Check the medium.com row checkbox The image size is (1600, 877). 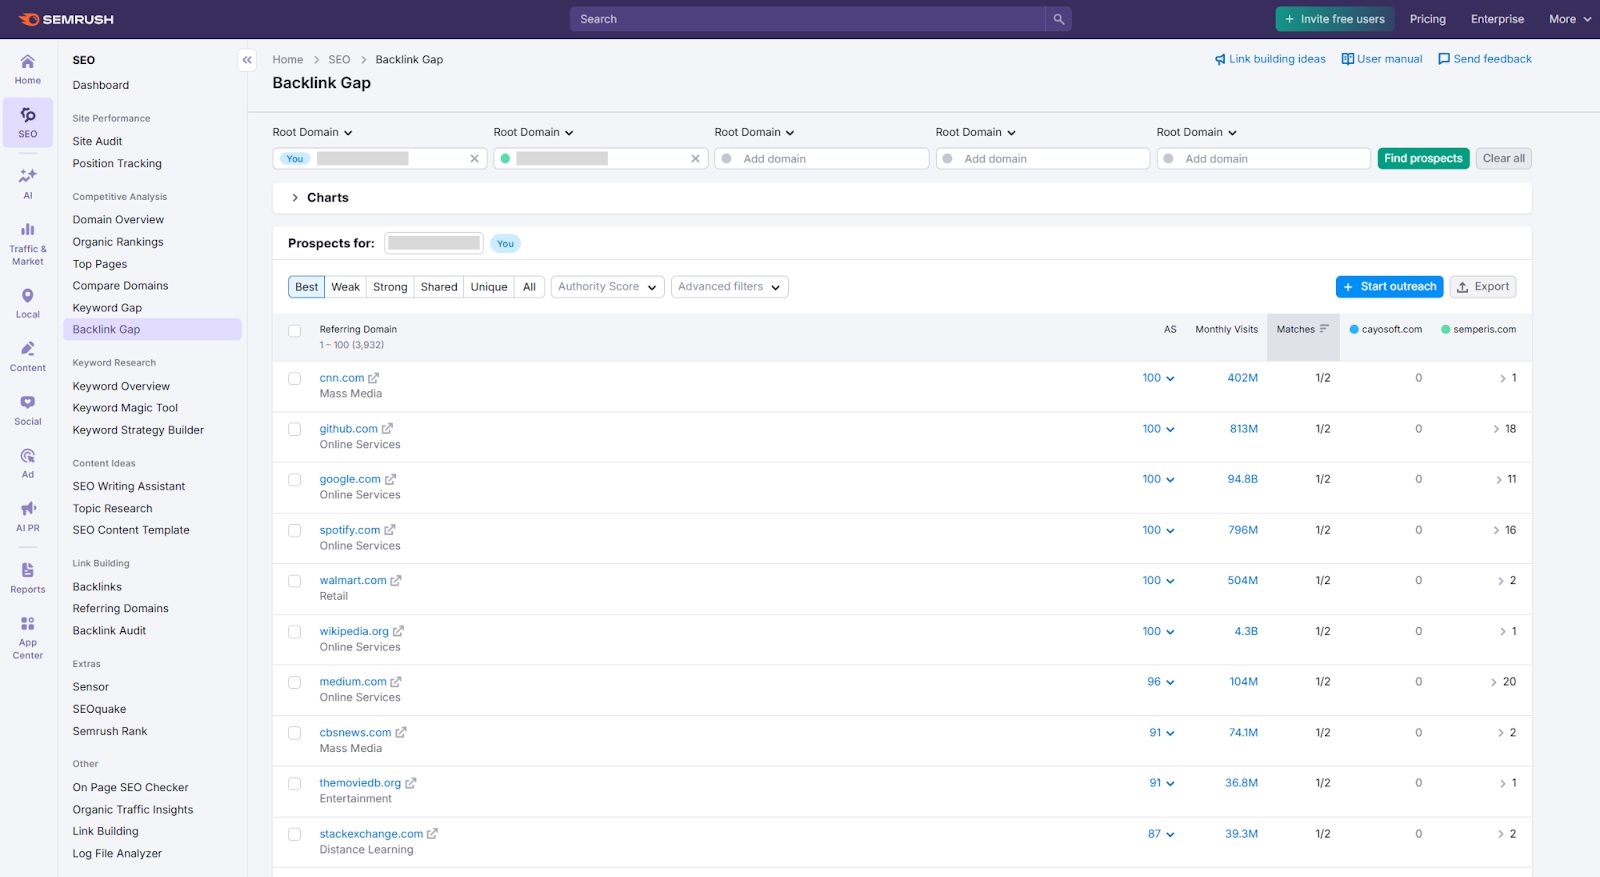[x=295, y=683]
